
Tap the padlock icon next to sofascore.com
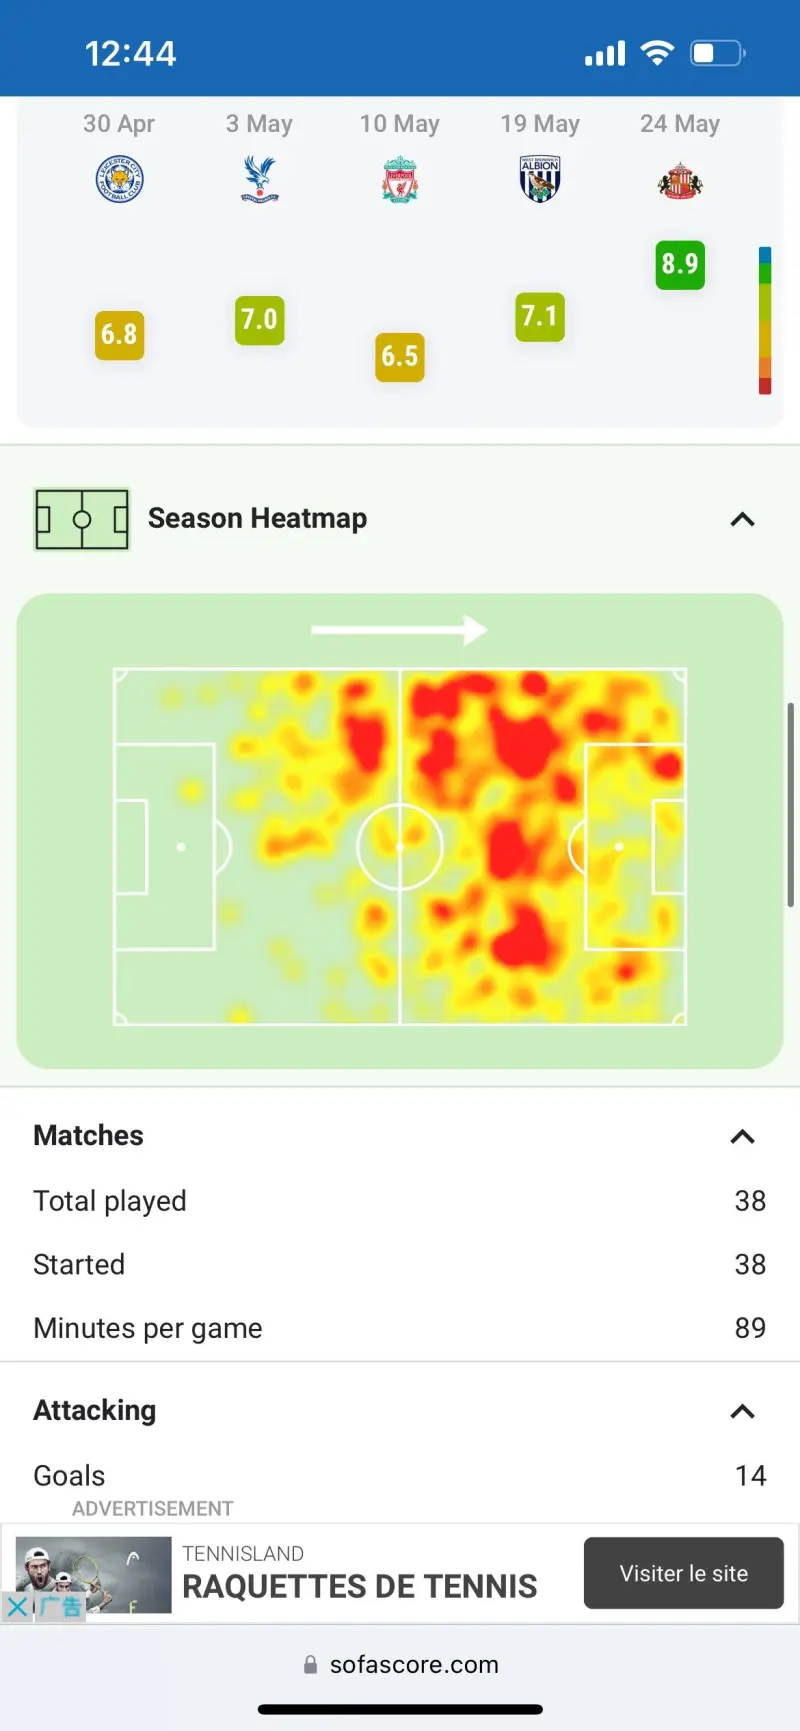tap(310, 1664)
